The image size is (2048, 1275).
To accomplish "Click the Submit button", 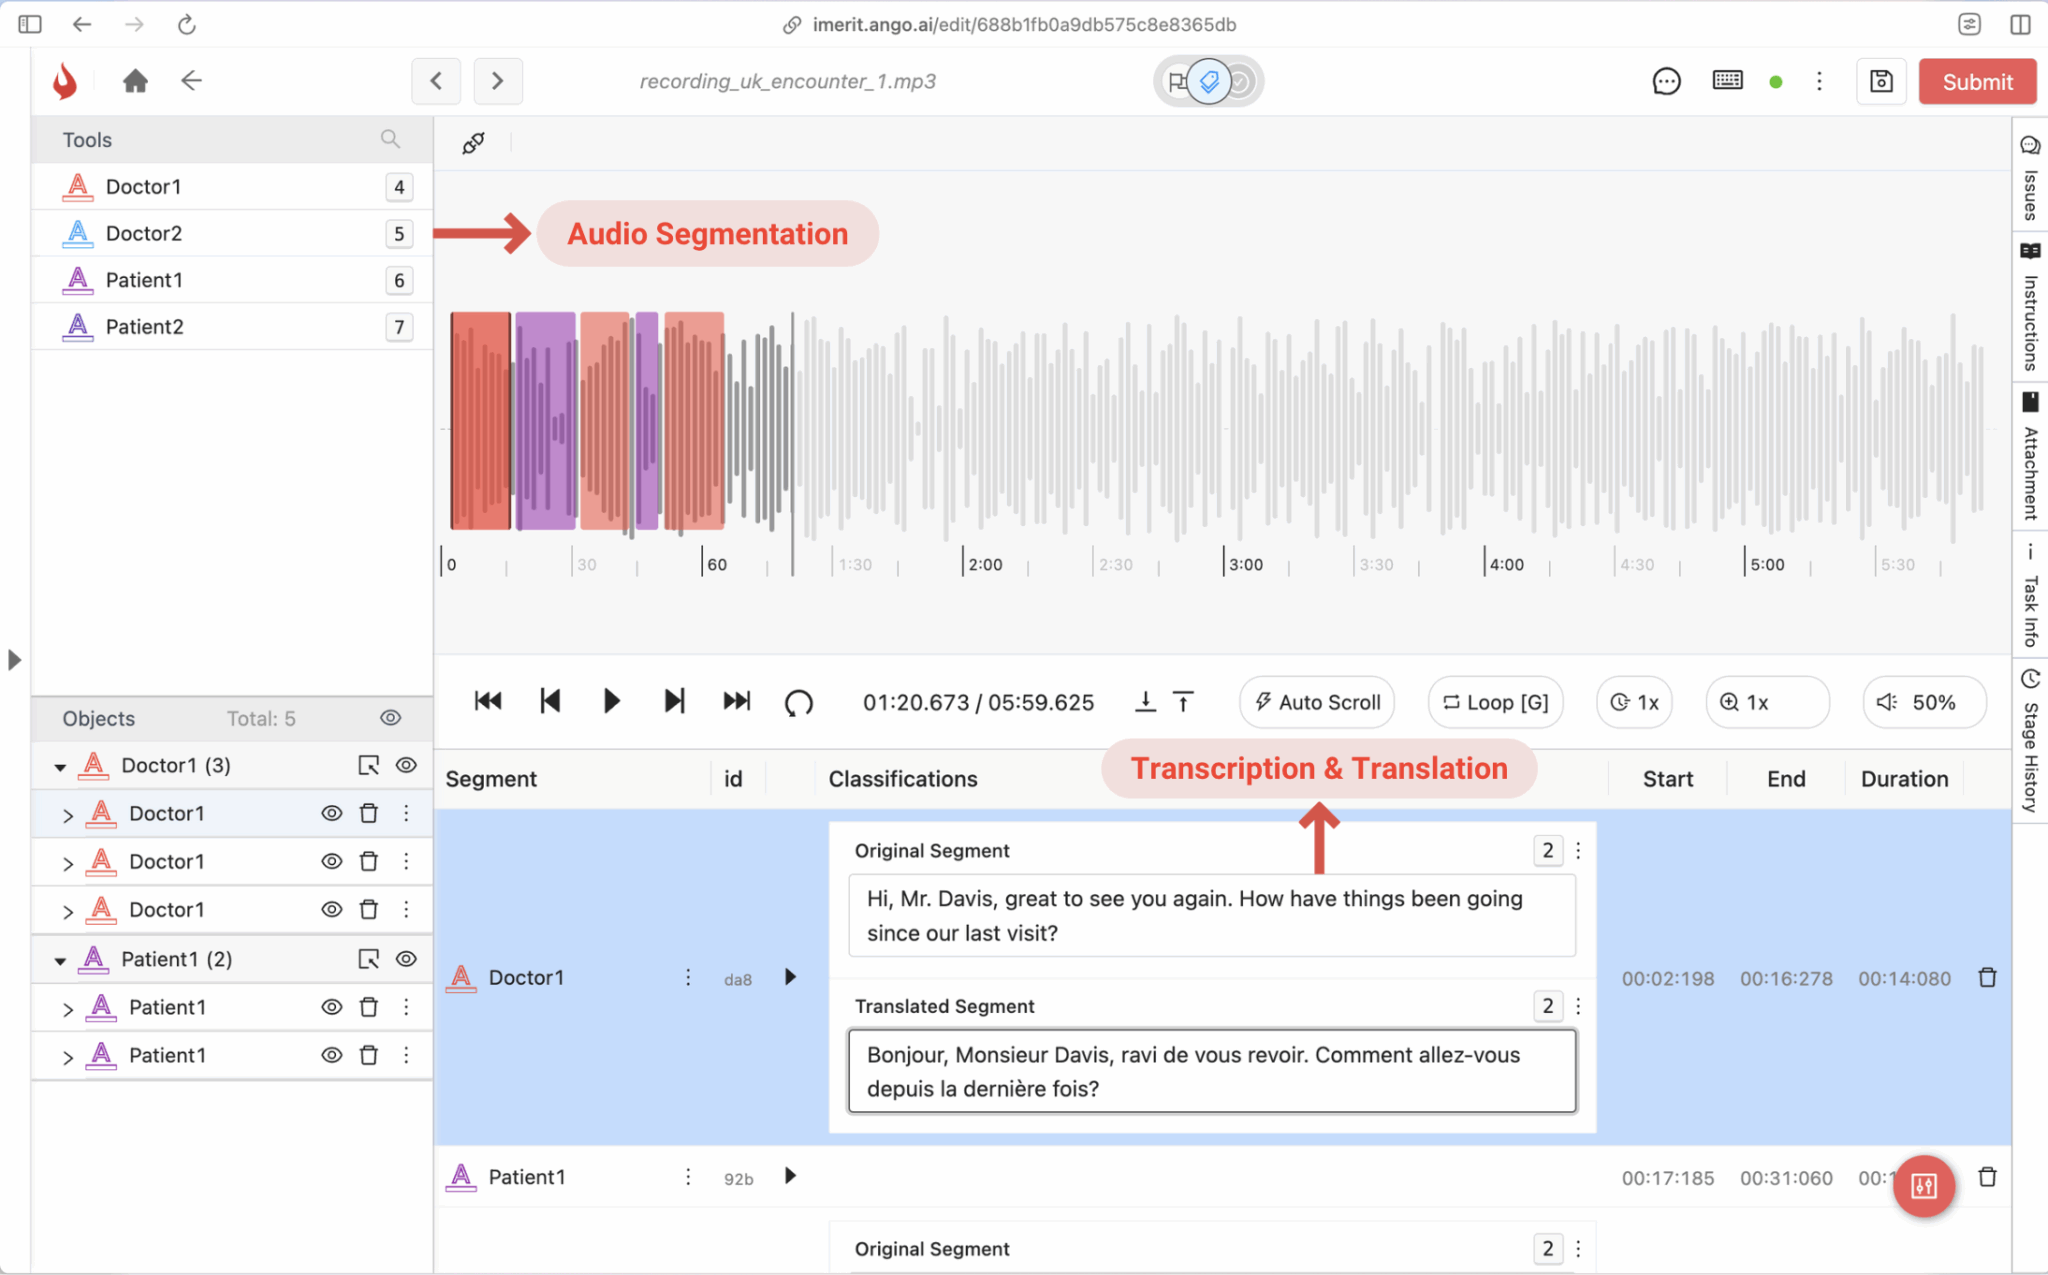I will click(1976, 81).
